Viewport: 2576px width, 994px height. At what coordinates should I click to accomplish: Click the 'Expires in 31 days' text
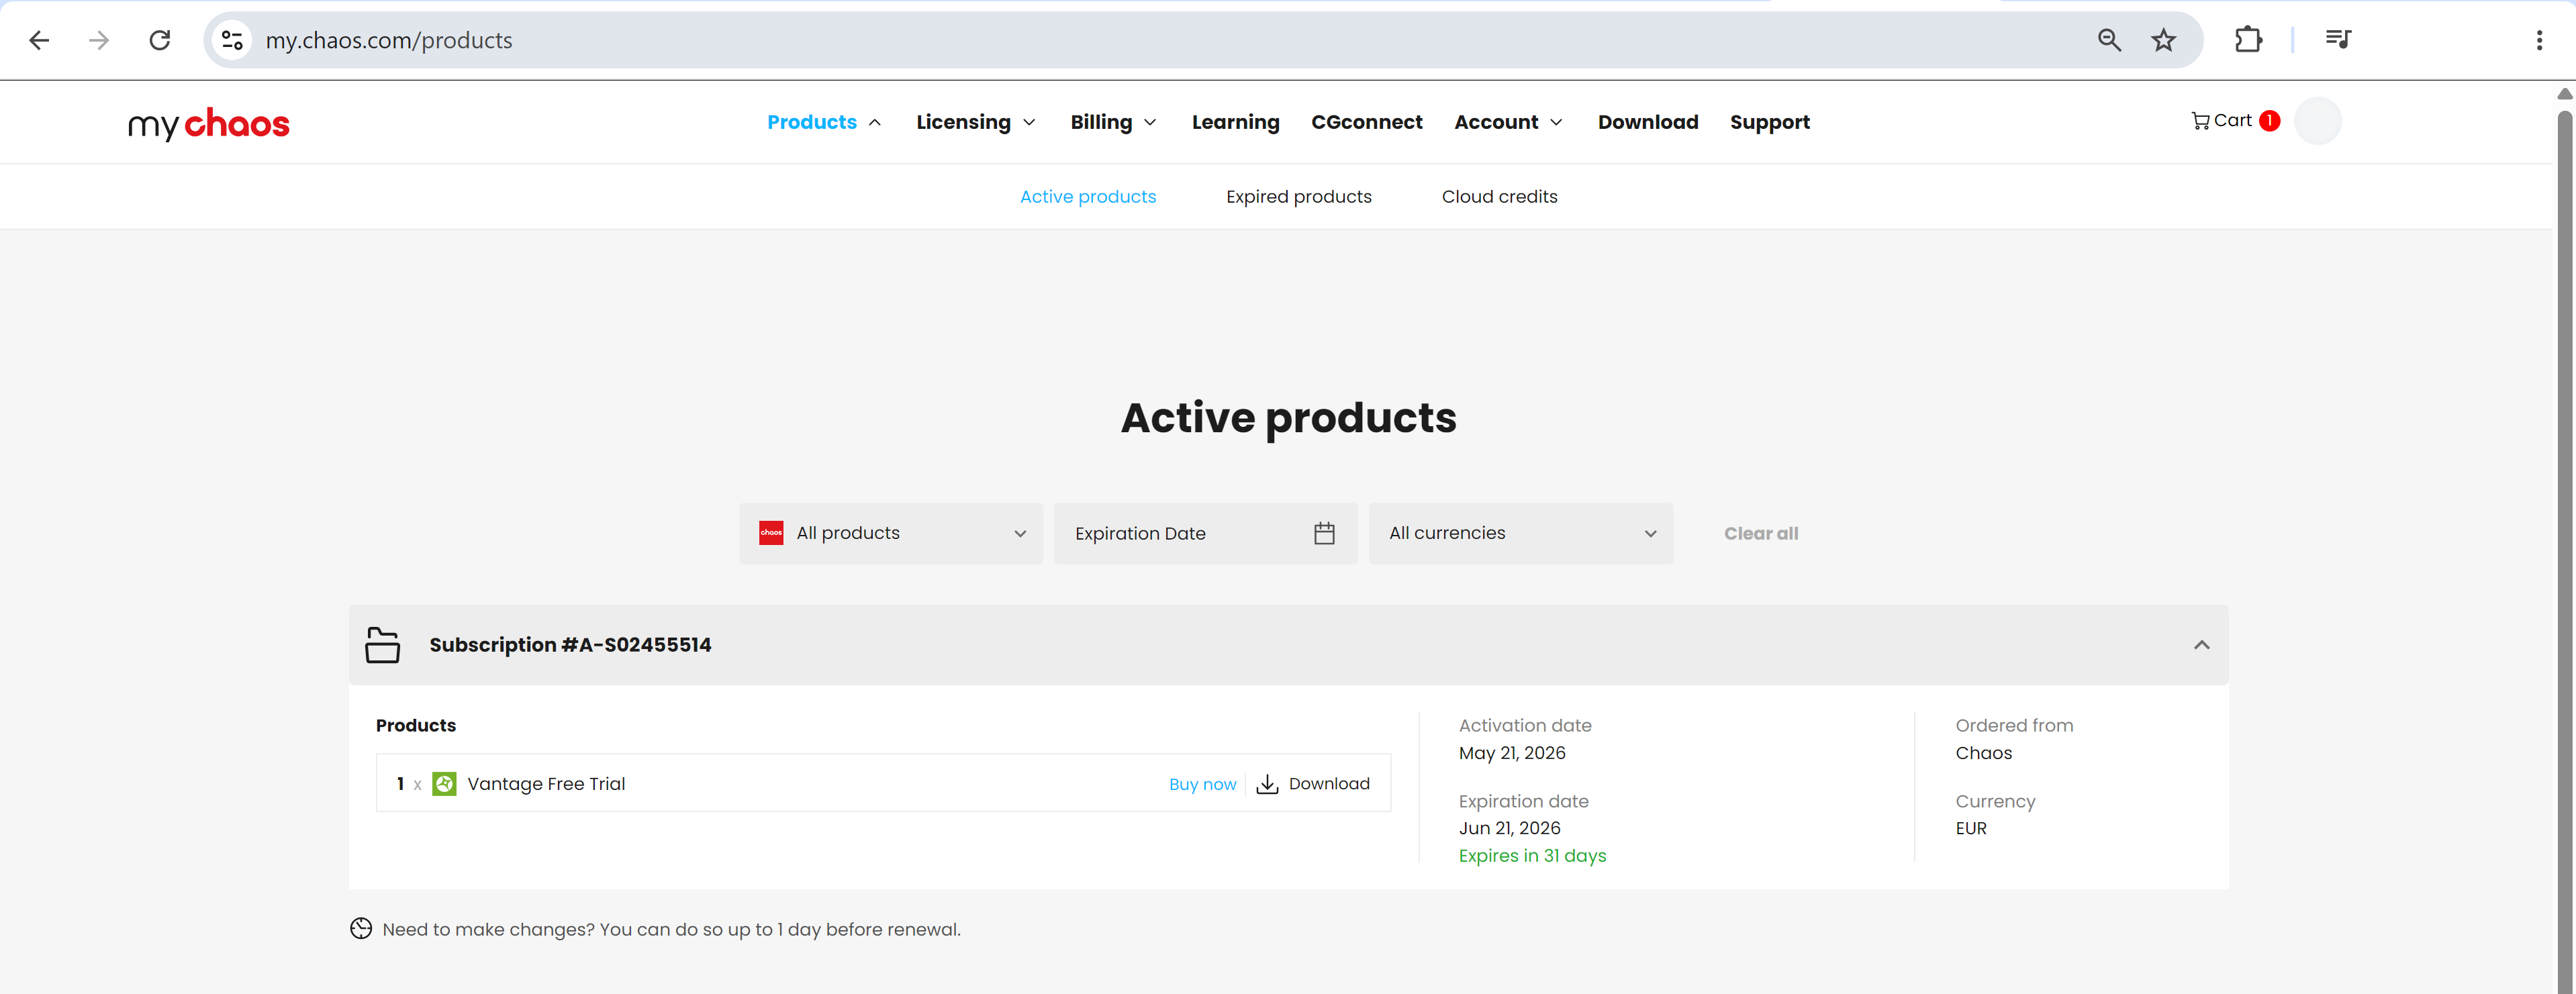1532,856
